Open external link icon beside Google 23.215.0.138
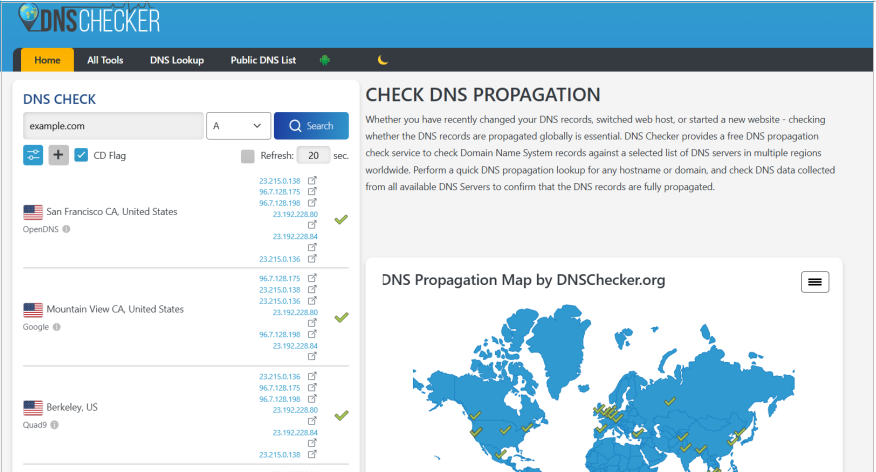Screen dimensions: 876x472 312,289
